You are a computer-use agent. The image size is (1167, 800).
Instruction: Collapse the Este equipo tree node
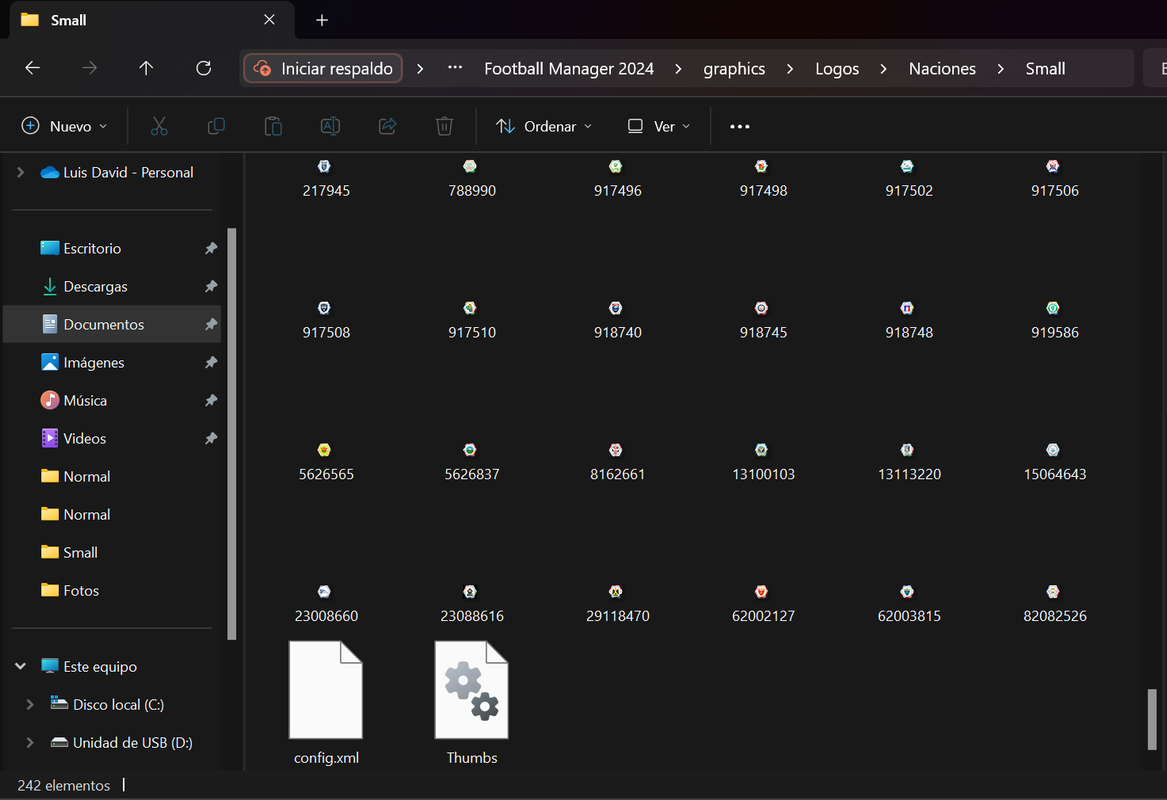pyautogui.click(x=21, y=667)
